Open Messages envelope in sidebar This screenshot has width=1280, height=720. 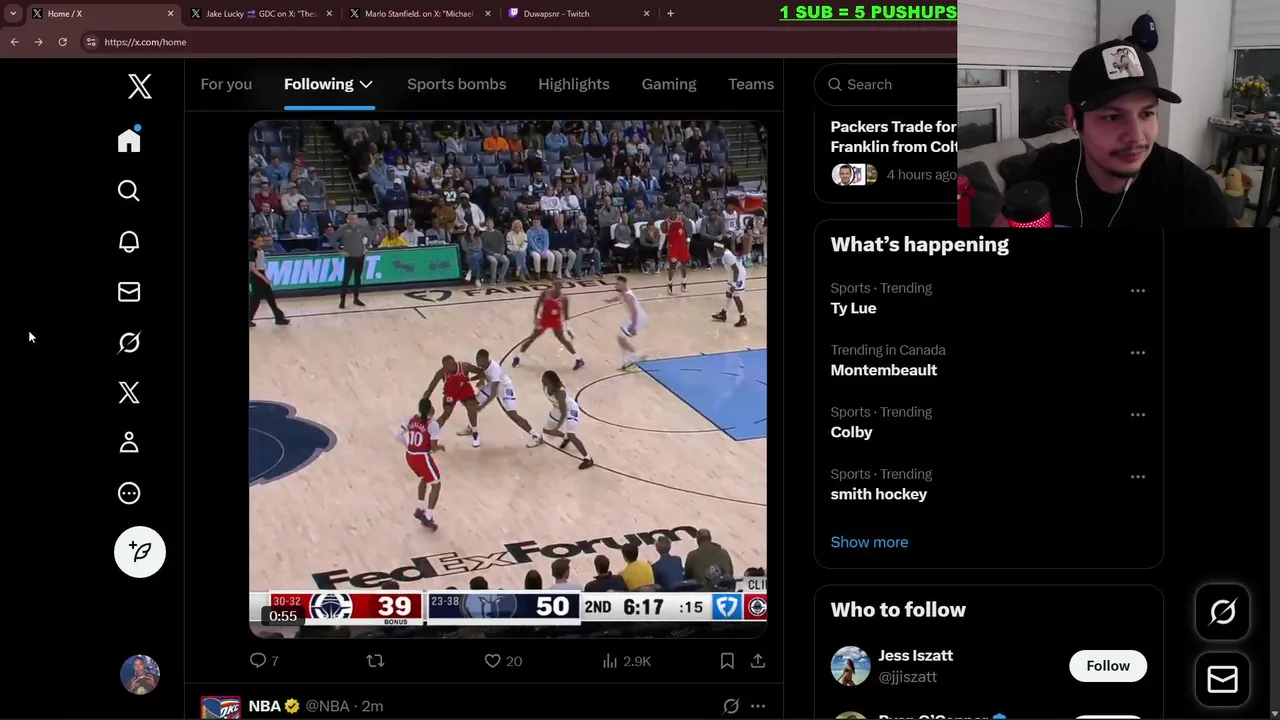[x=129, y=292]
